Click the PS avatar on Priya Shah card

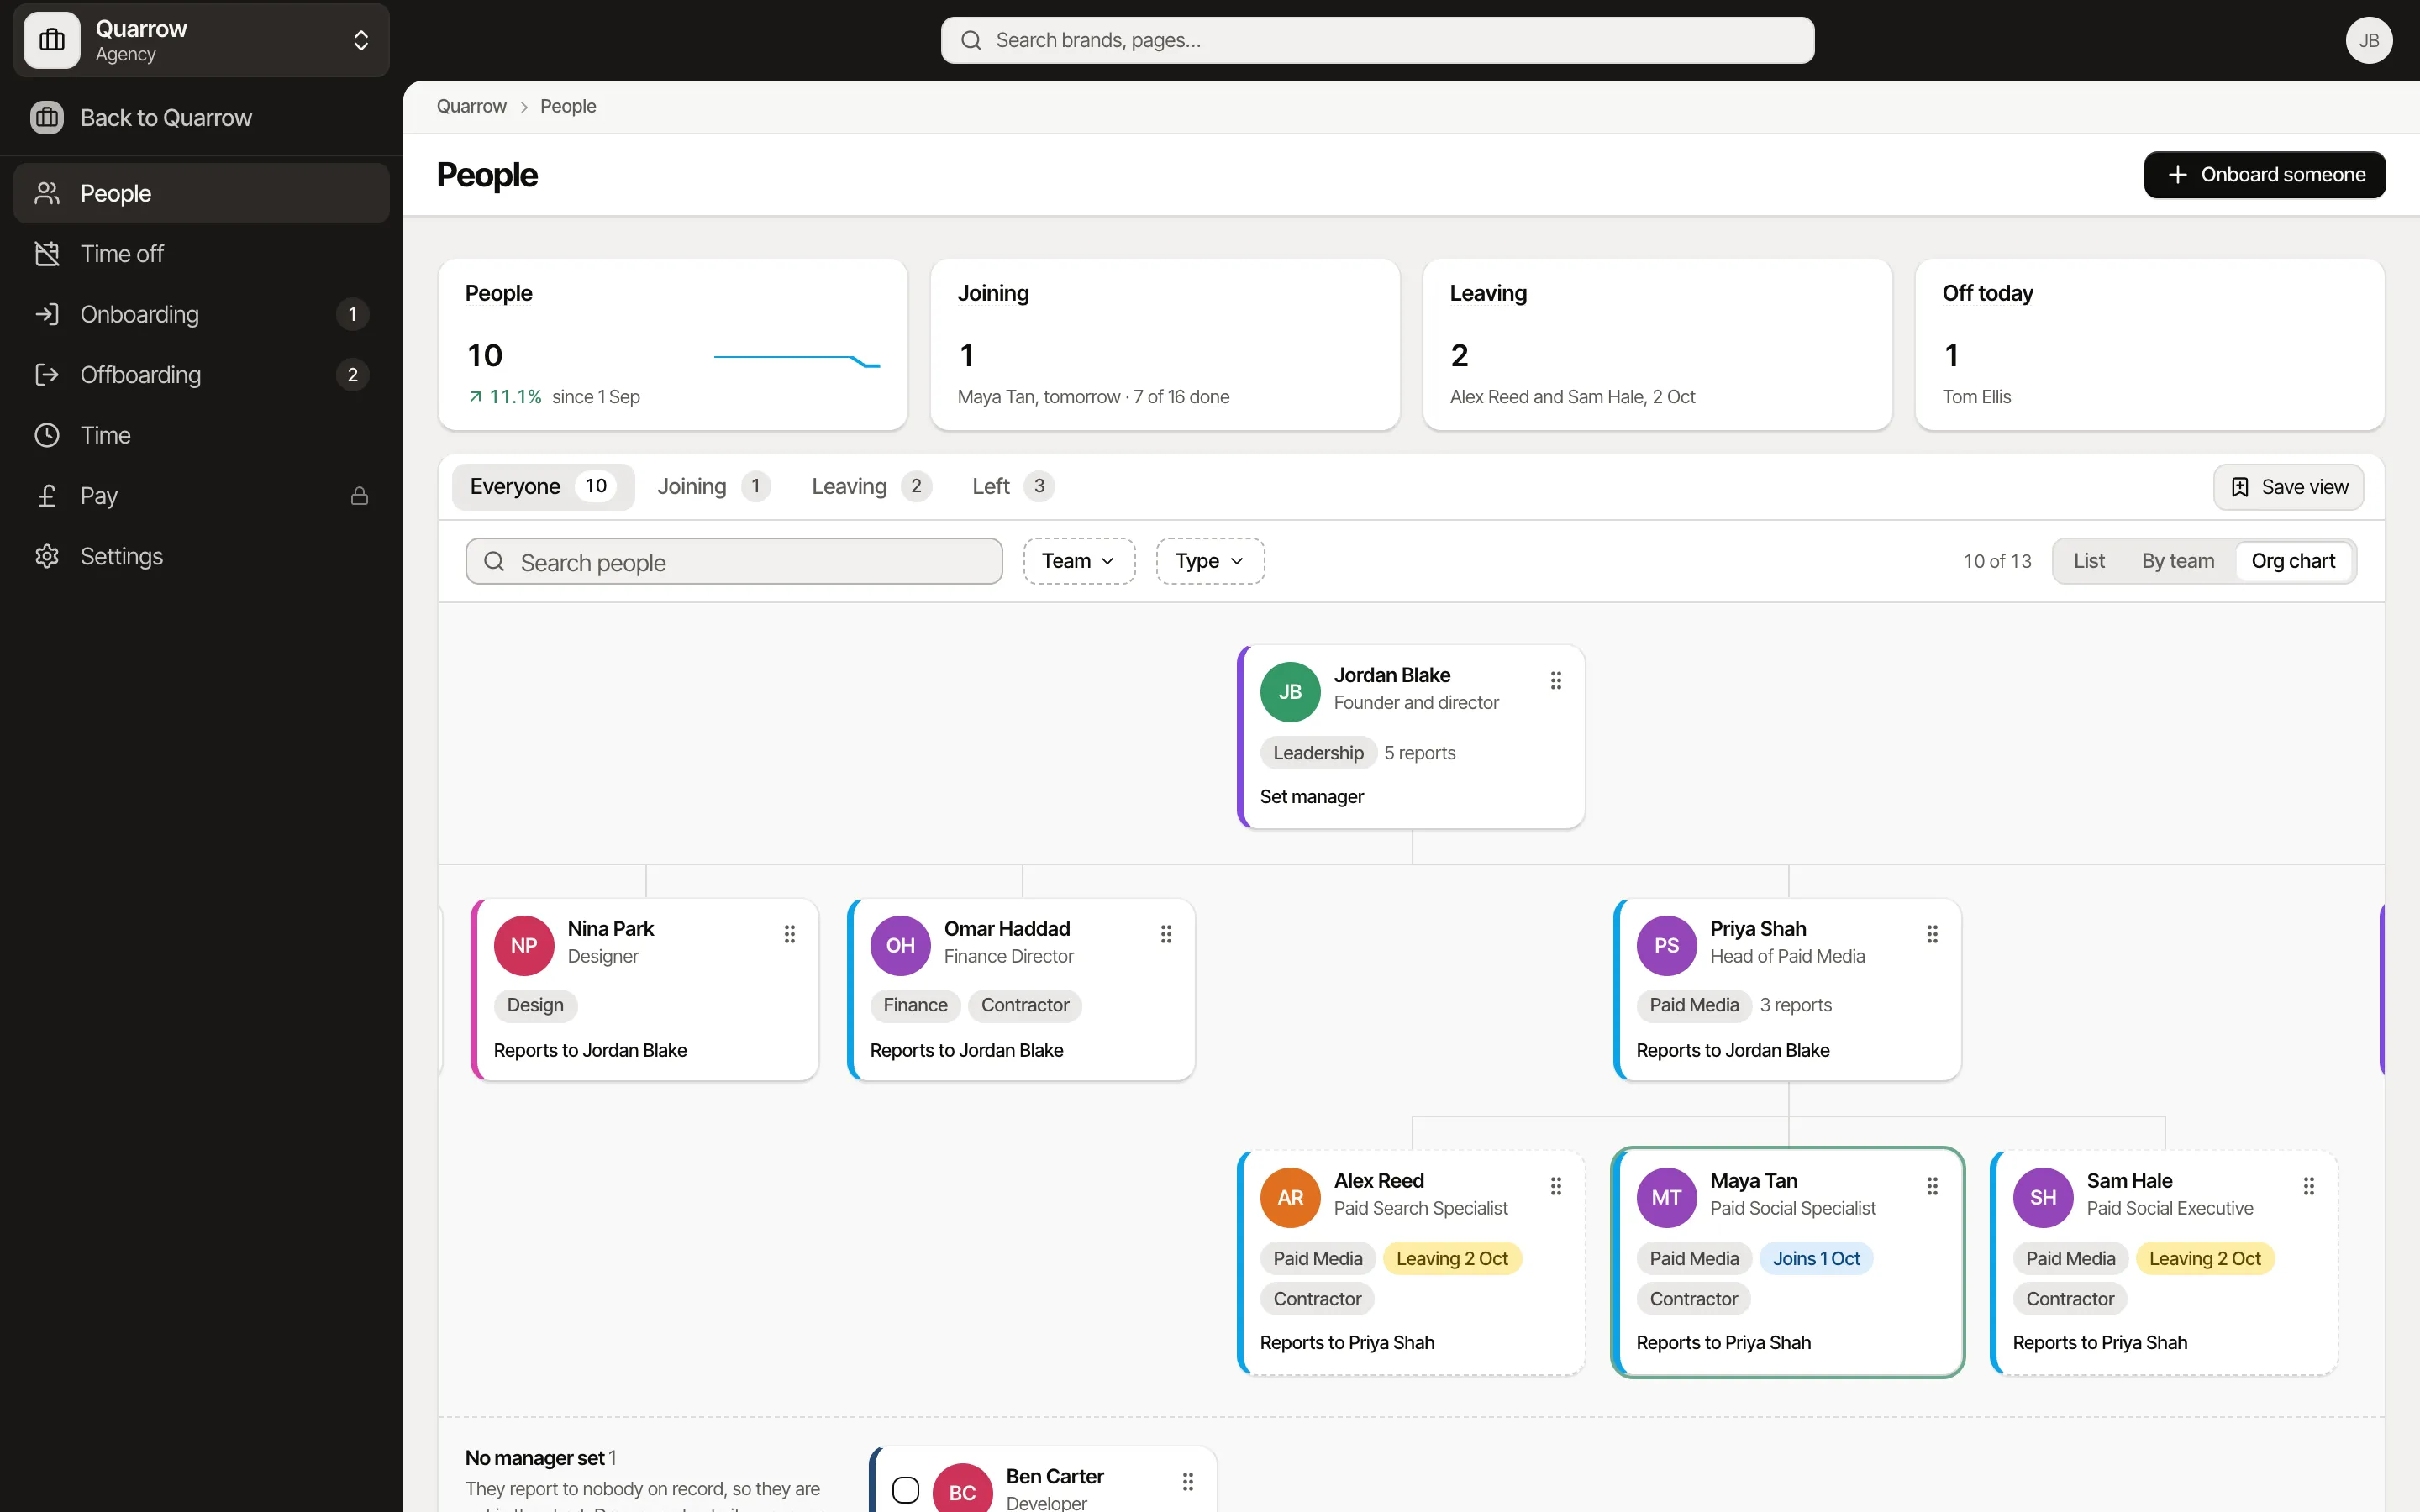point(1666,946)
